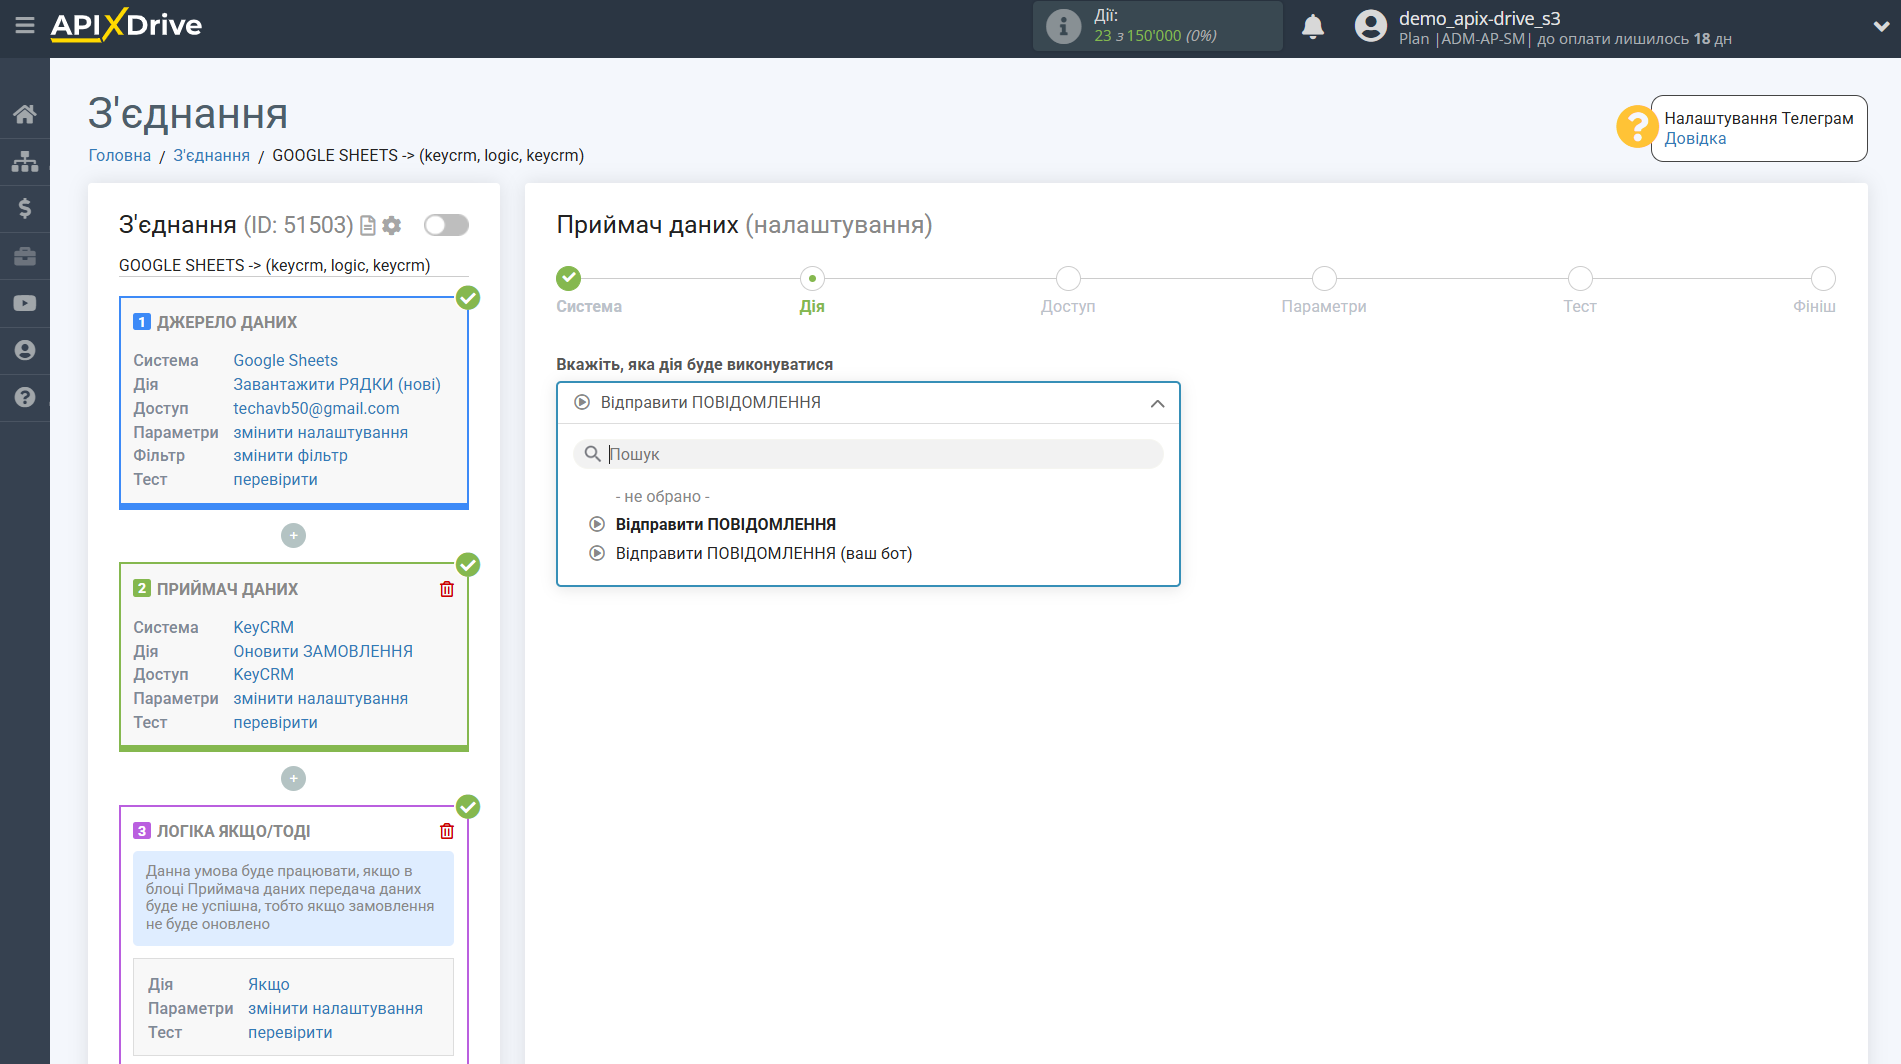Open the billing dollar sidebar icon
This screenshot has height=1064, width=1901.
pyautogui.click(x=25, y=208)
